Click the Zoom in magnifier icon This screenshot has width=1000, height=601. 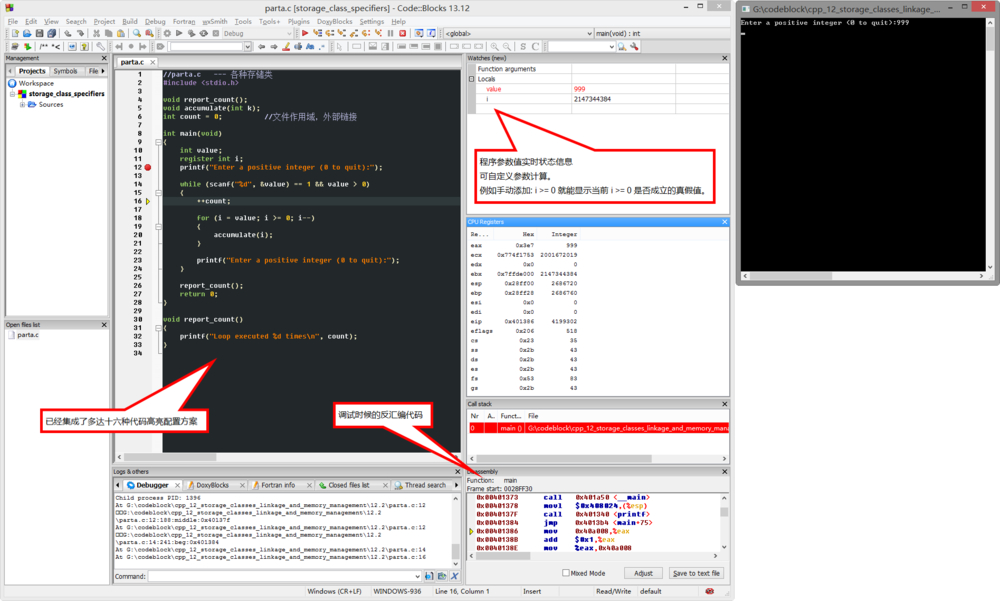tap(494, 46)
